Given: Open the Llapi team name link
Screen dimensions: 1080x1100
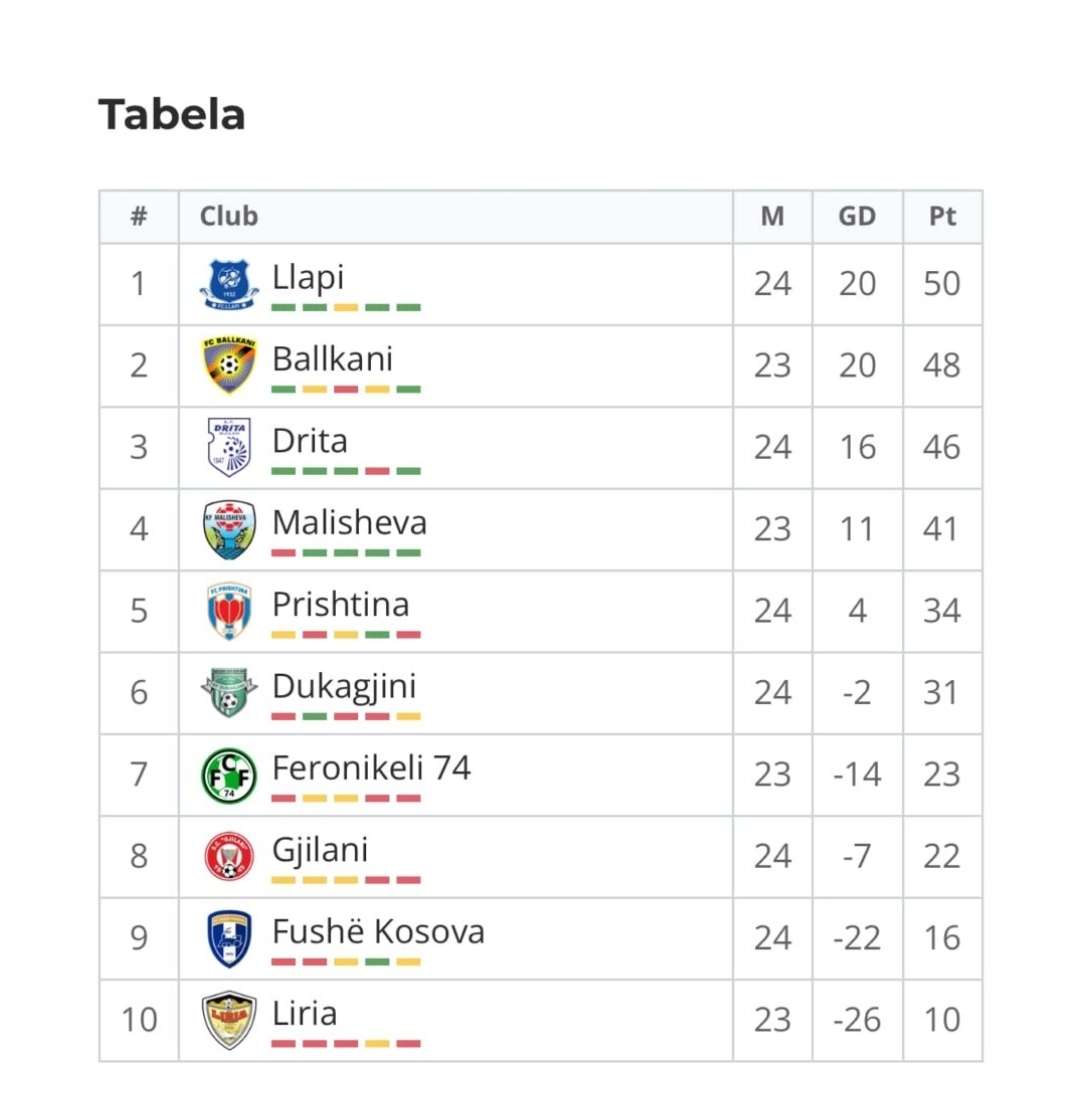Looking at the screenshot, I should (x=308, y=278).
